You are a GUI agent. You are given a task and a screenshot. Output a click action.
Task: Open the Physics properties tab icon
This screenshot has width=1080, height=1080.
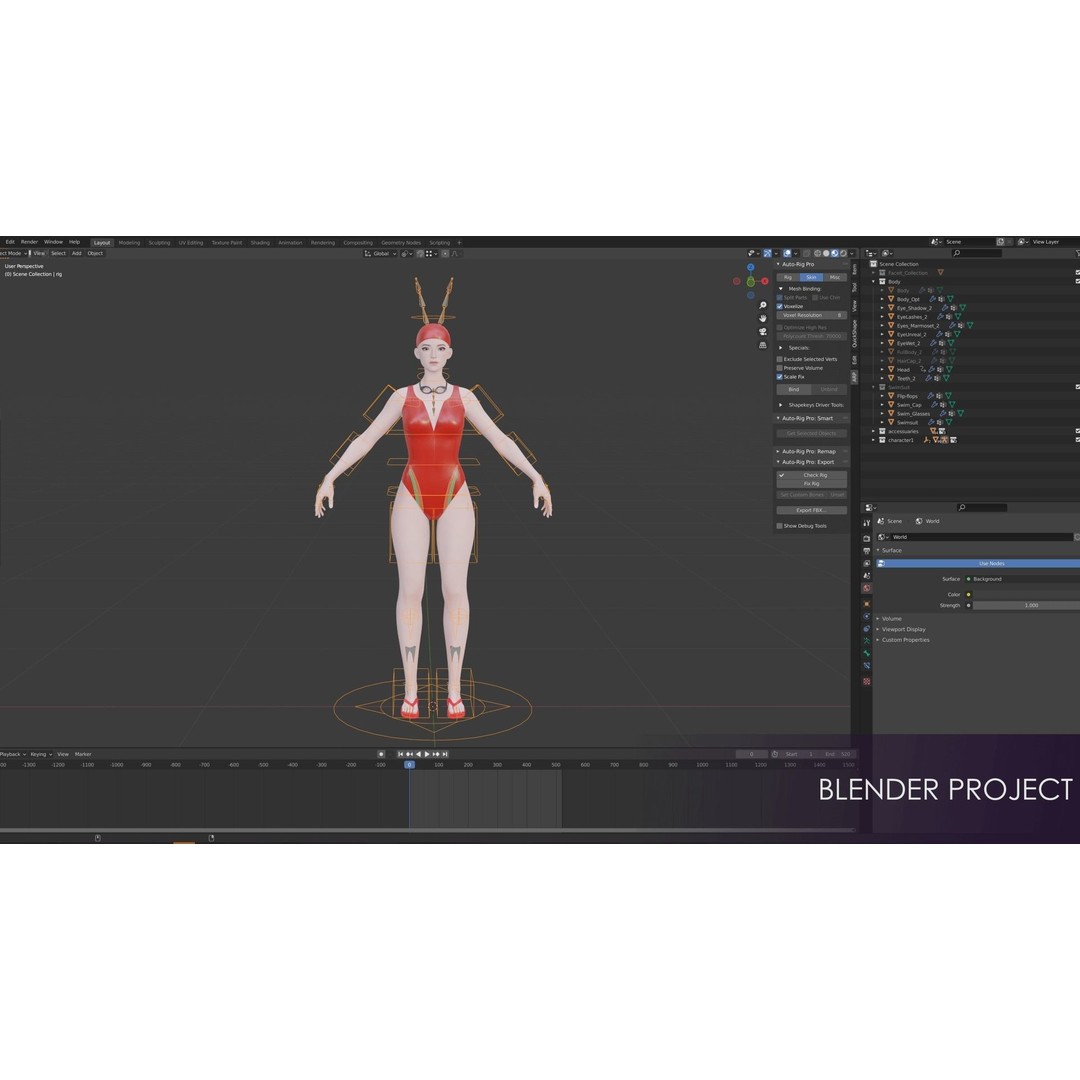point(866,616)
